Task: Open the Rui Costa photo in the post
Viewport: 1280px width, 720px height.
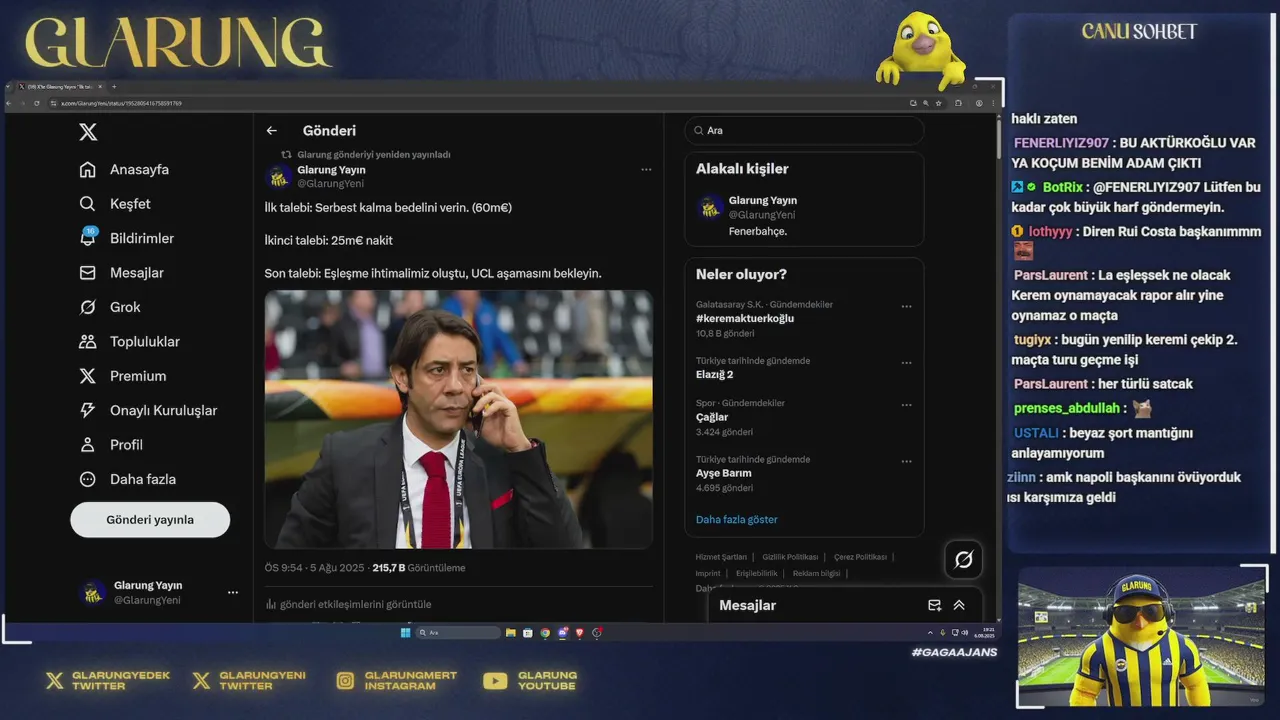Action: 458,419
